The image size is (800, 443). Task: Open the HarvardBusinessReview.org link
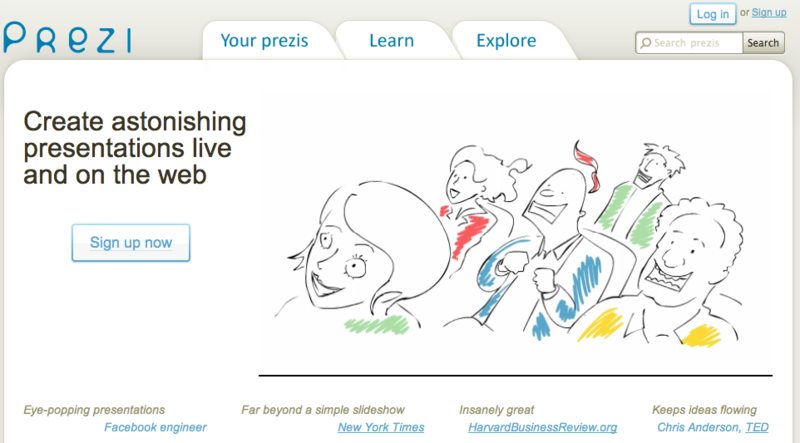click(542, 427)
